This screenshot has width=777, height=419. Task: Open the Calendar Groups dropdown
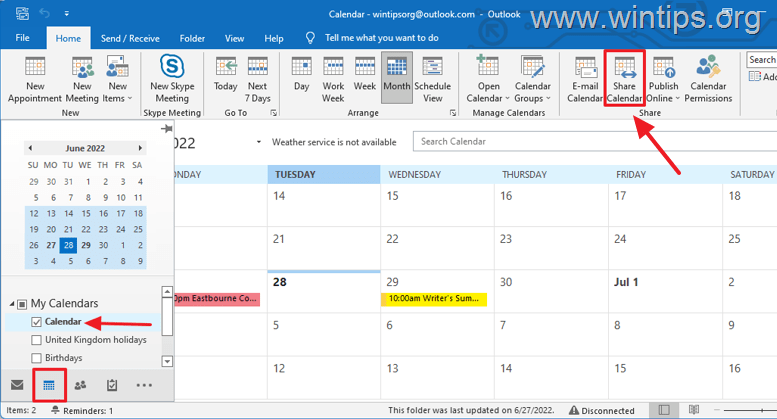pyautogui.click(x=533, y=79)
